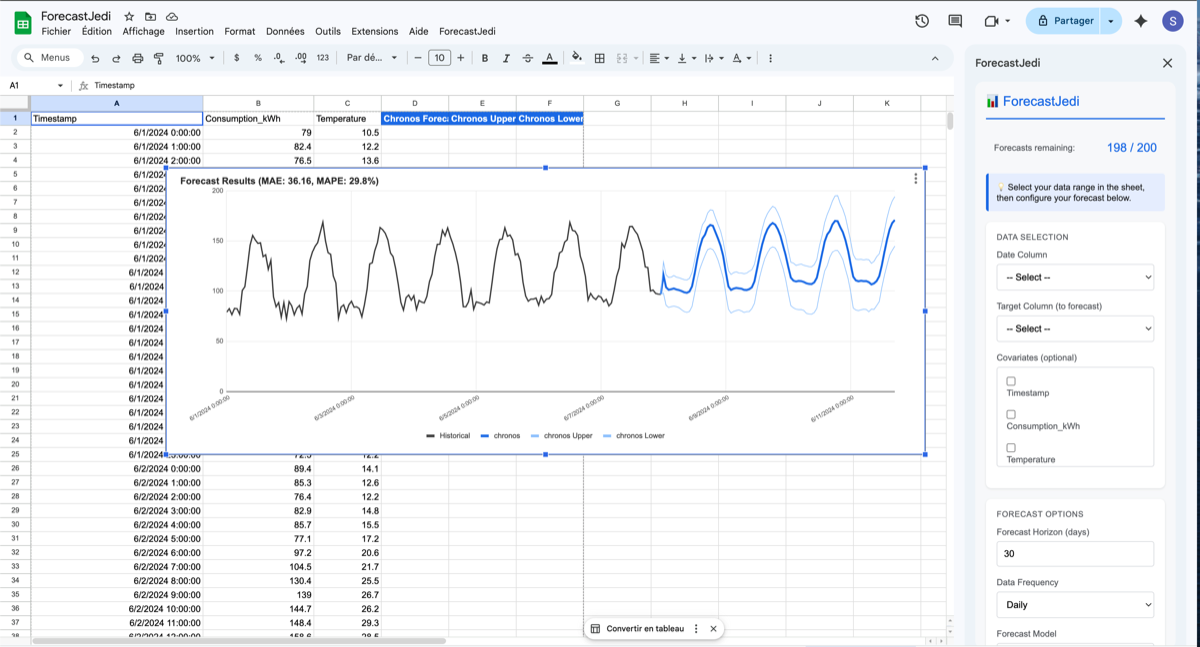Screen dimensions: 1200x647
Task: Toggle bold formatting in the toolbar
Action: (x=484, y=58)
